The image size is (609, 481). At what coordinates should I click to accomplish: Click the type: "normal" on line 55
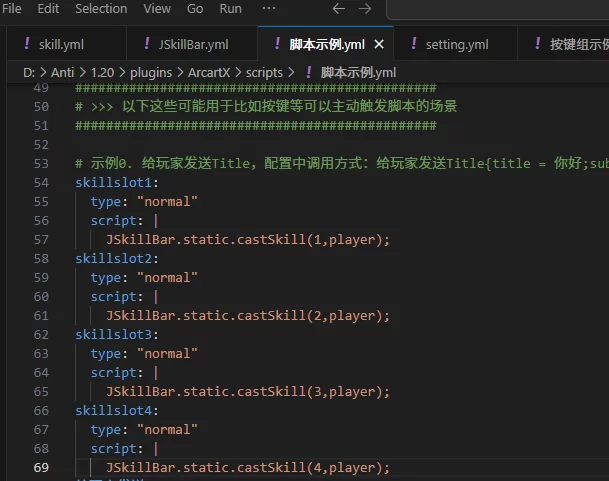[x=144, y=202]
